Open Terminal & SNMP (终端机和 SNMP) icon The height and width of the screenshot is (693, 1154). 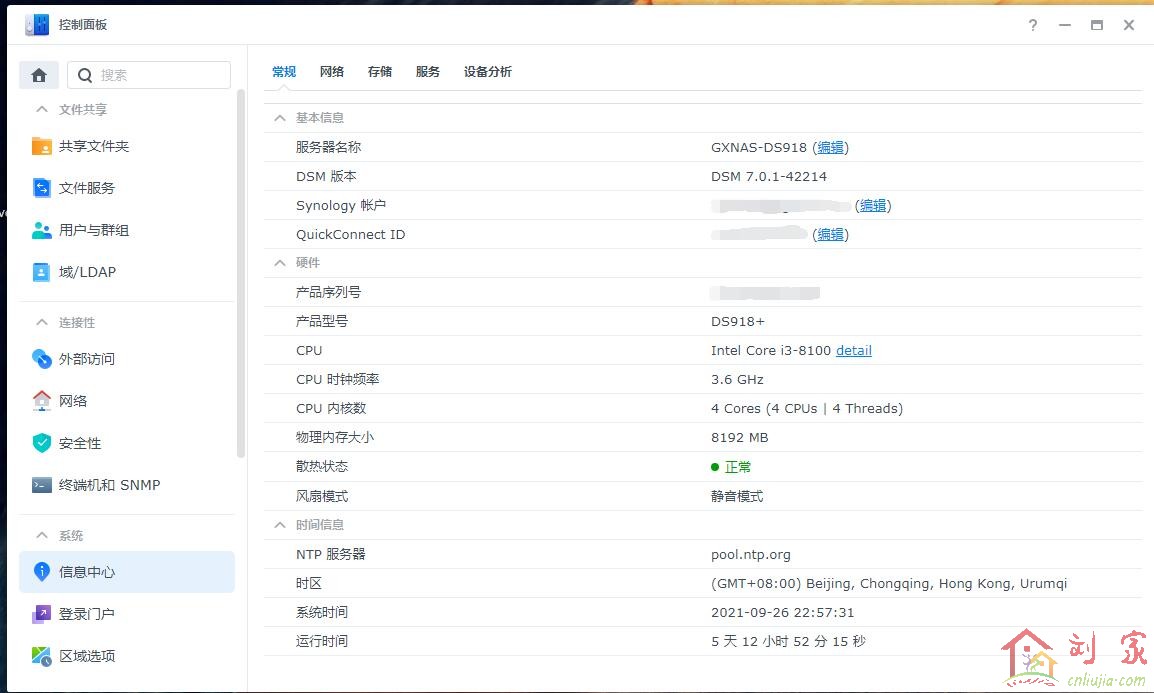pyautogui.click(x=41, y=485)
